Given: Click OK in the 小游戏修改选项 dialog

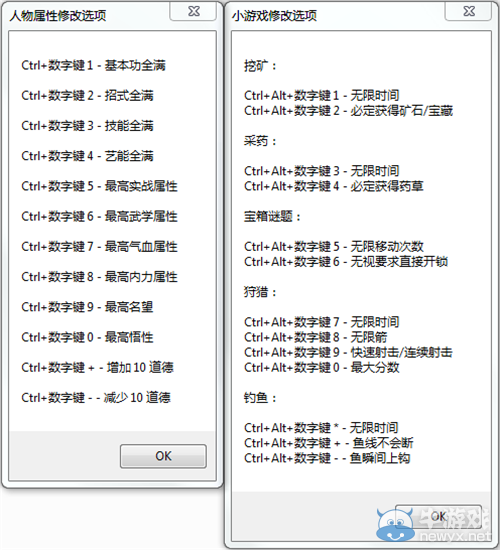Looking at the screenshot, I should [x=438, y=516].
